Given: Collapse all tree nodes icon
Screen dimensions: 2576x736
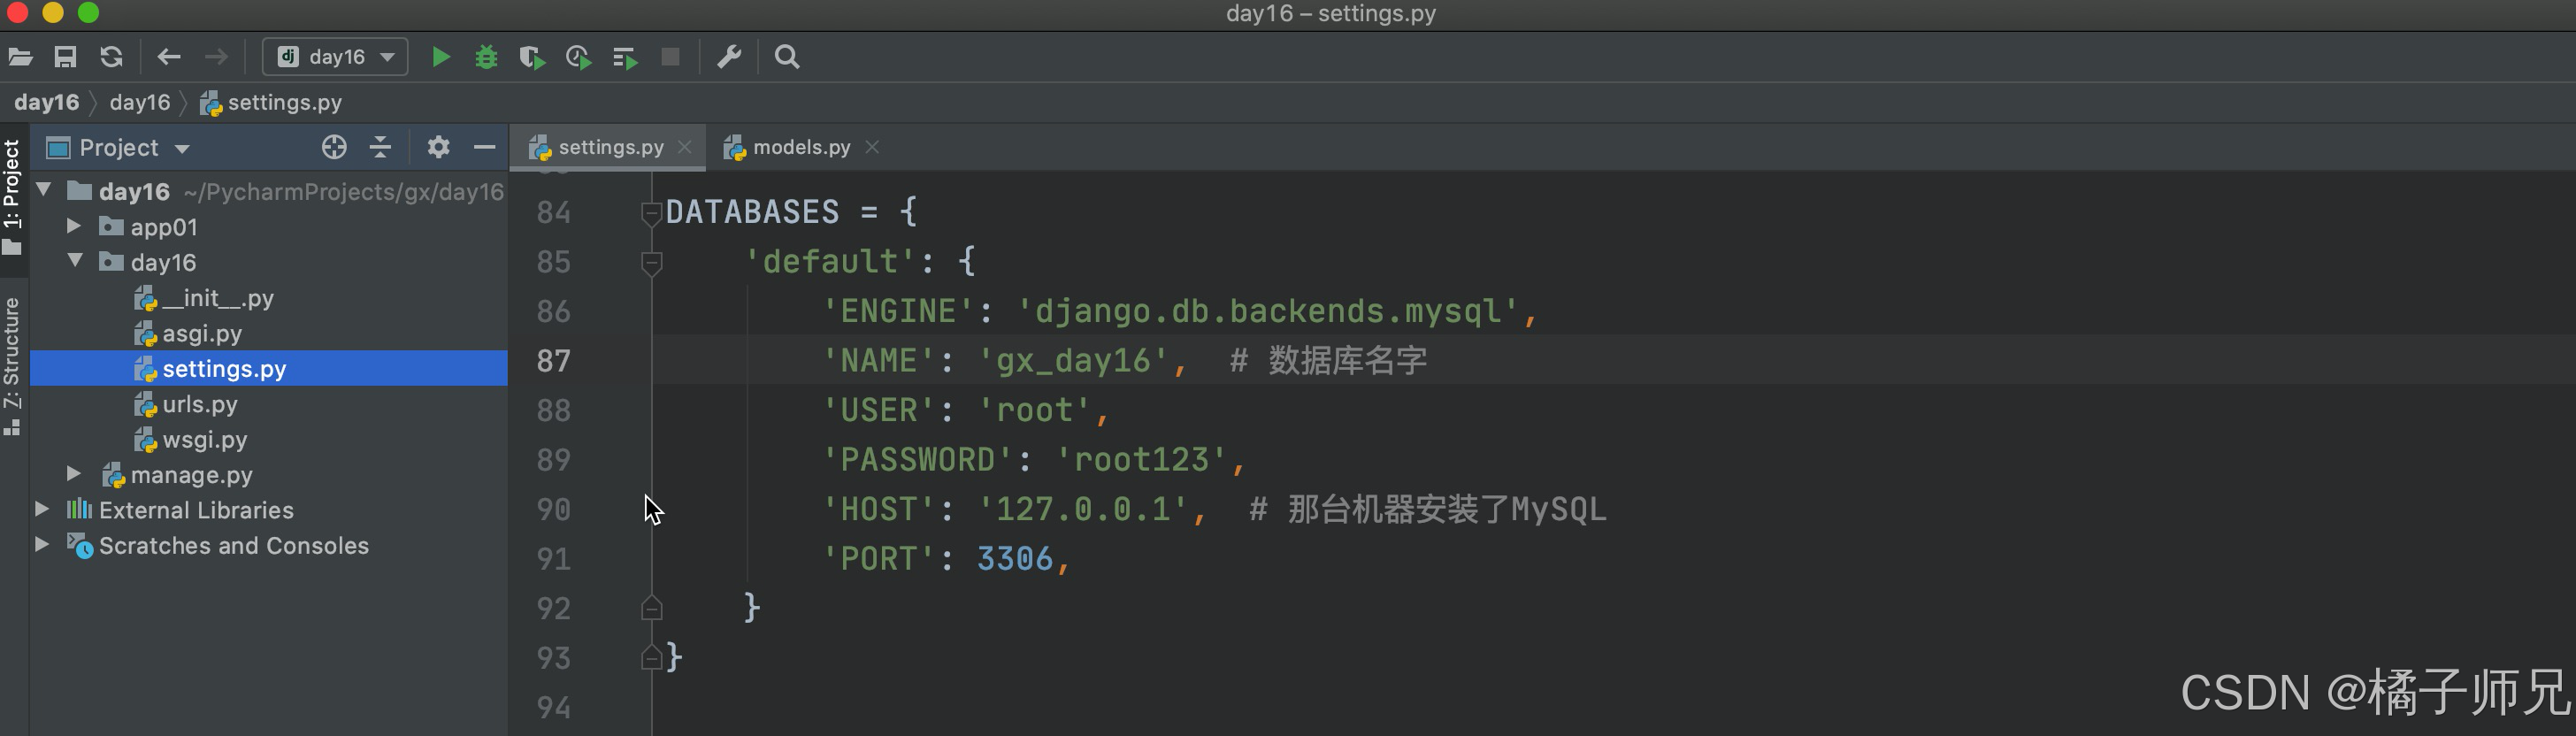Looking at the screenshot, I should (380, 148).
